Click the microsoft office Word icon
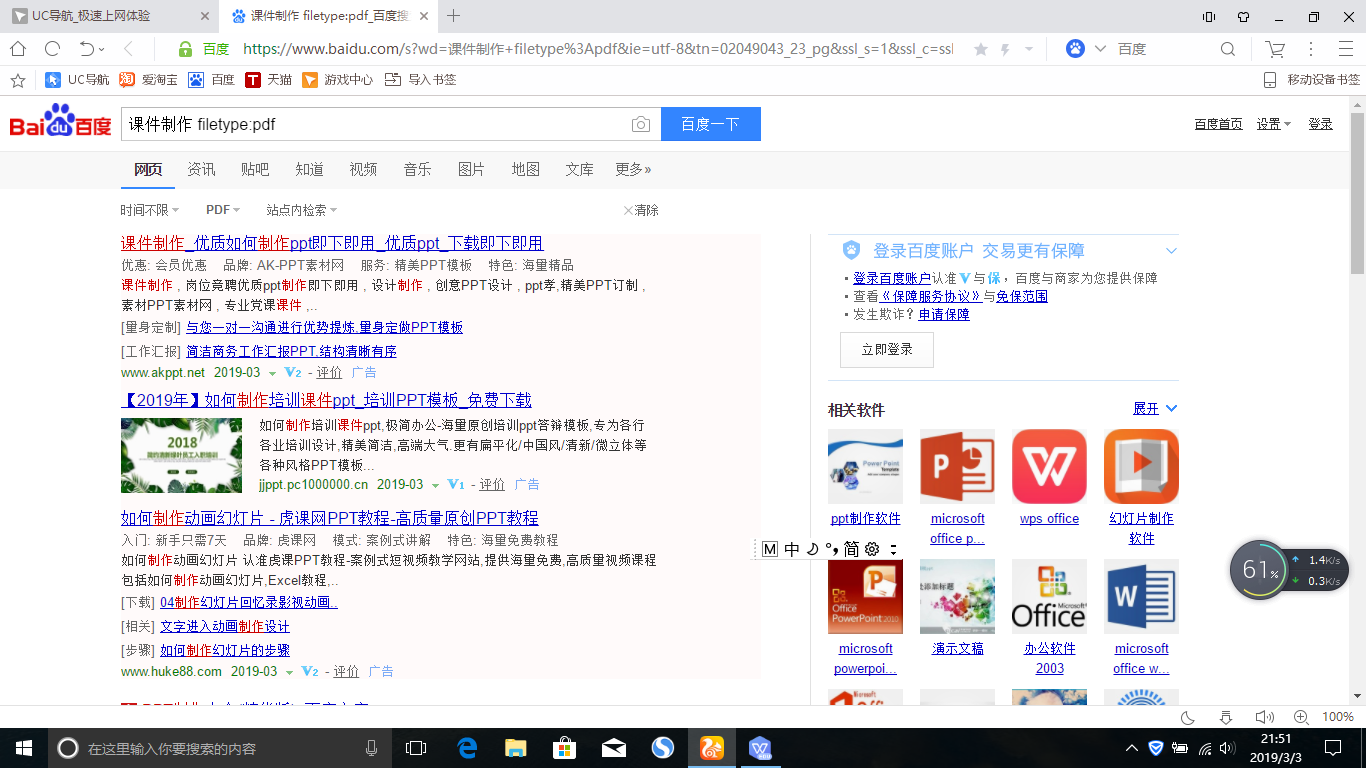The width and height of the screenshot is (1366, 768). click(x=1141, y=597)
